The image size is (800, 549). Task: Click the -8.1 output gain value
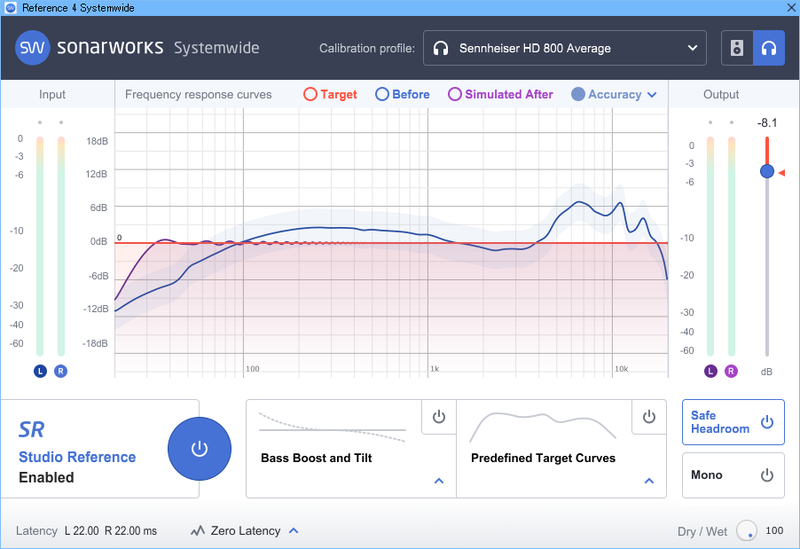click(767, 123)
